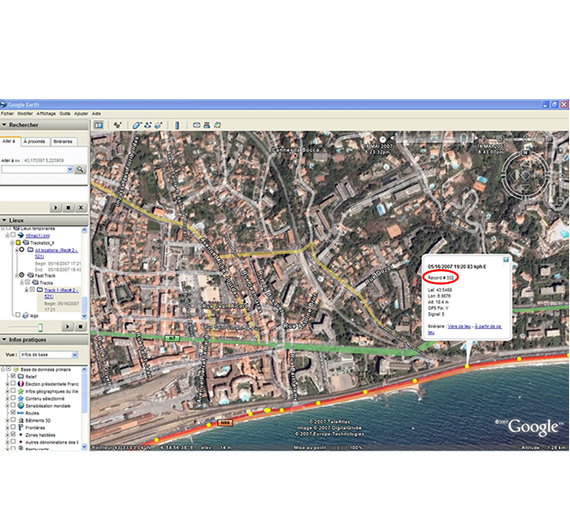This screenshot has width=570, height=526.
Task: Open the Fichier menu
Action: pos(7,114)
